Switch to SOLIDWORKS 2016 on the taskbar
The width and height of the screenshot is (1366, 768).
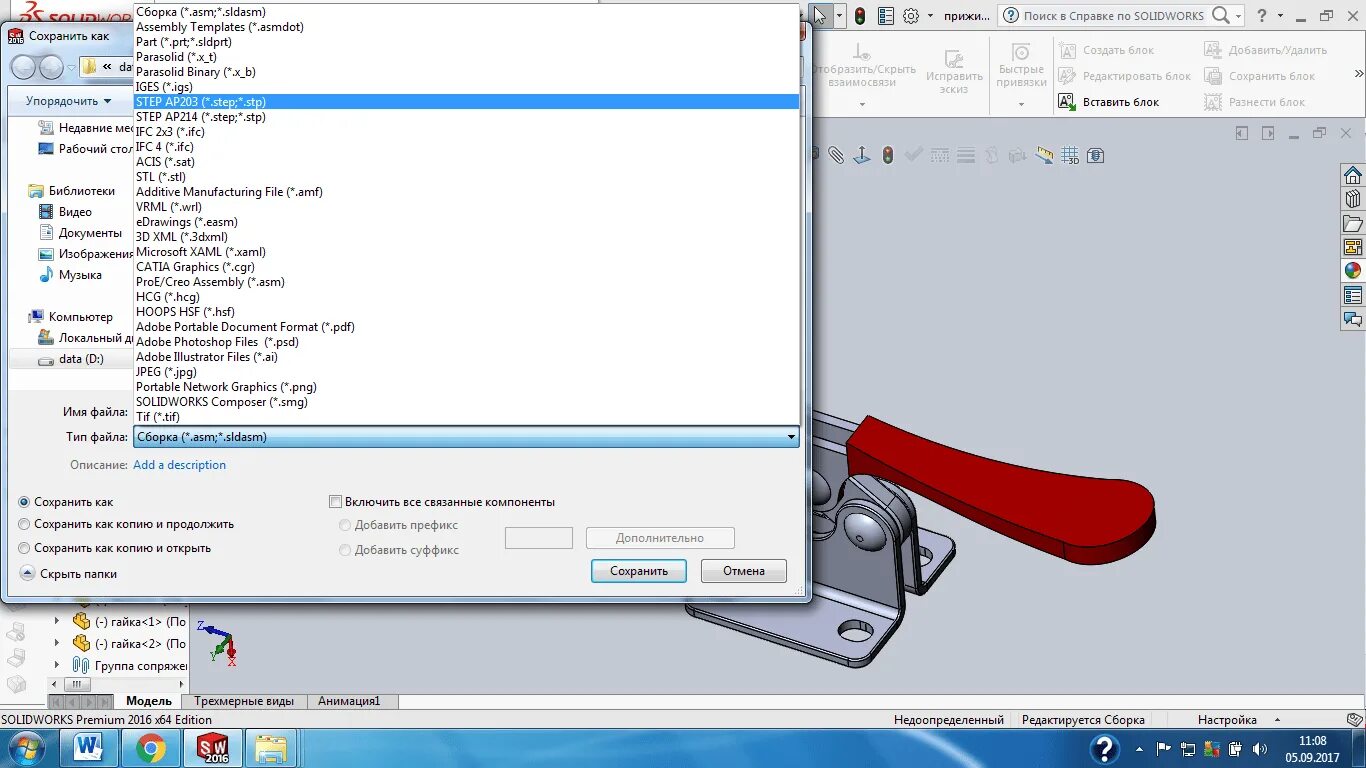(x=212, y=748)
